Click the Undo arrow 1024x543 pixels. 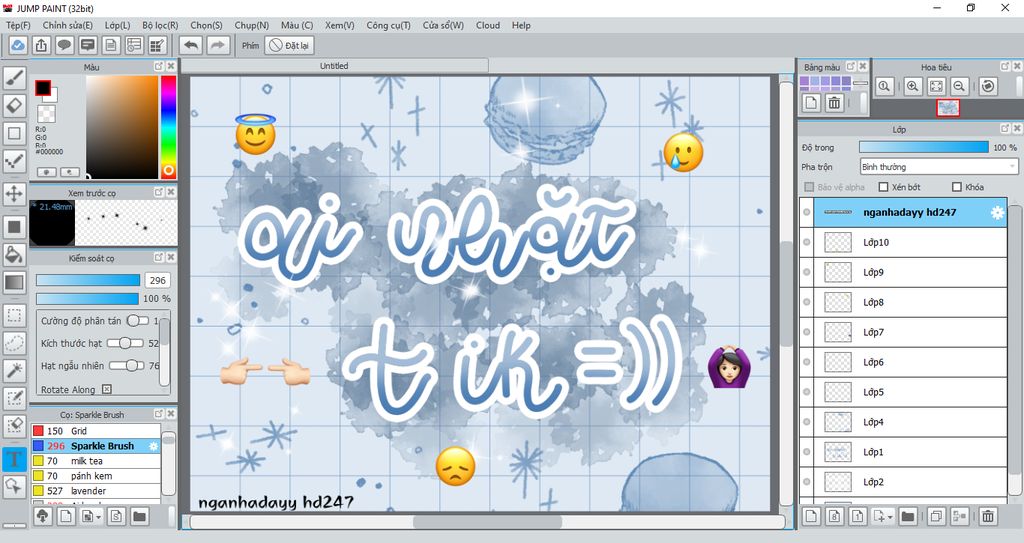(x=191, y=45)
